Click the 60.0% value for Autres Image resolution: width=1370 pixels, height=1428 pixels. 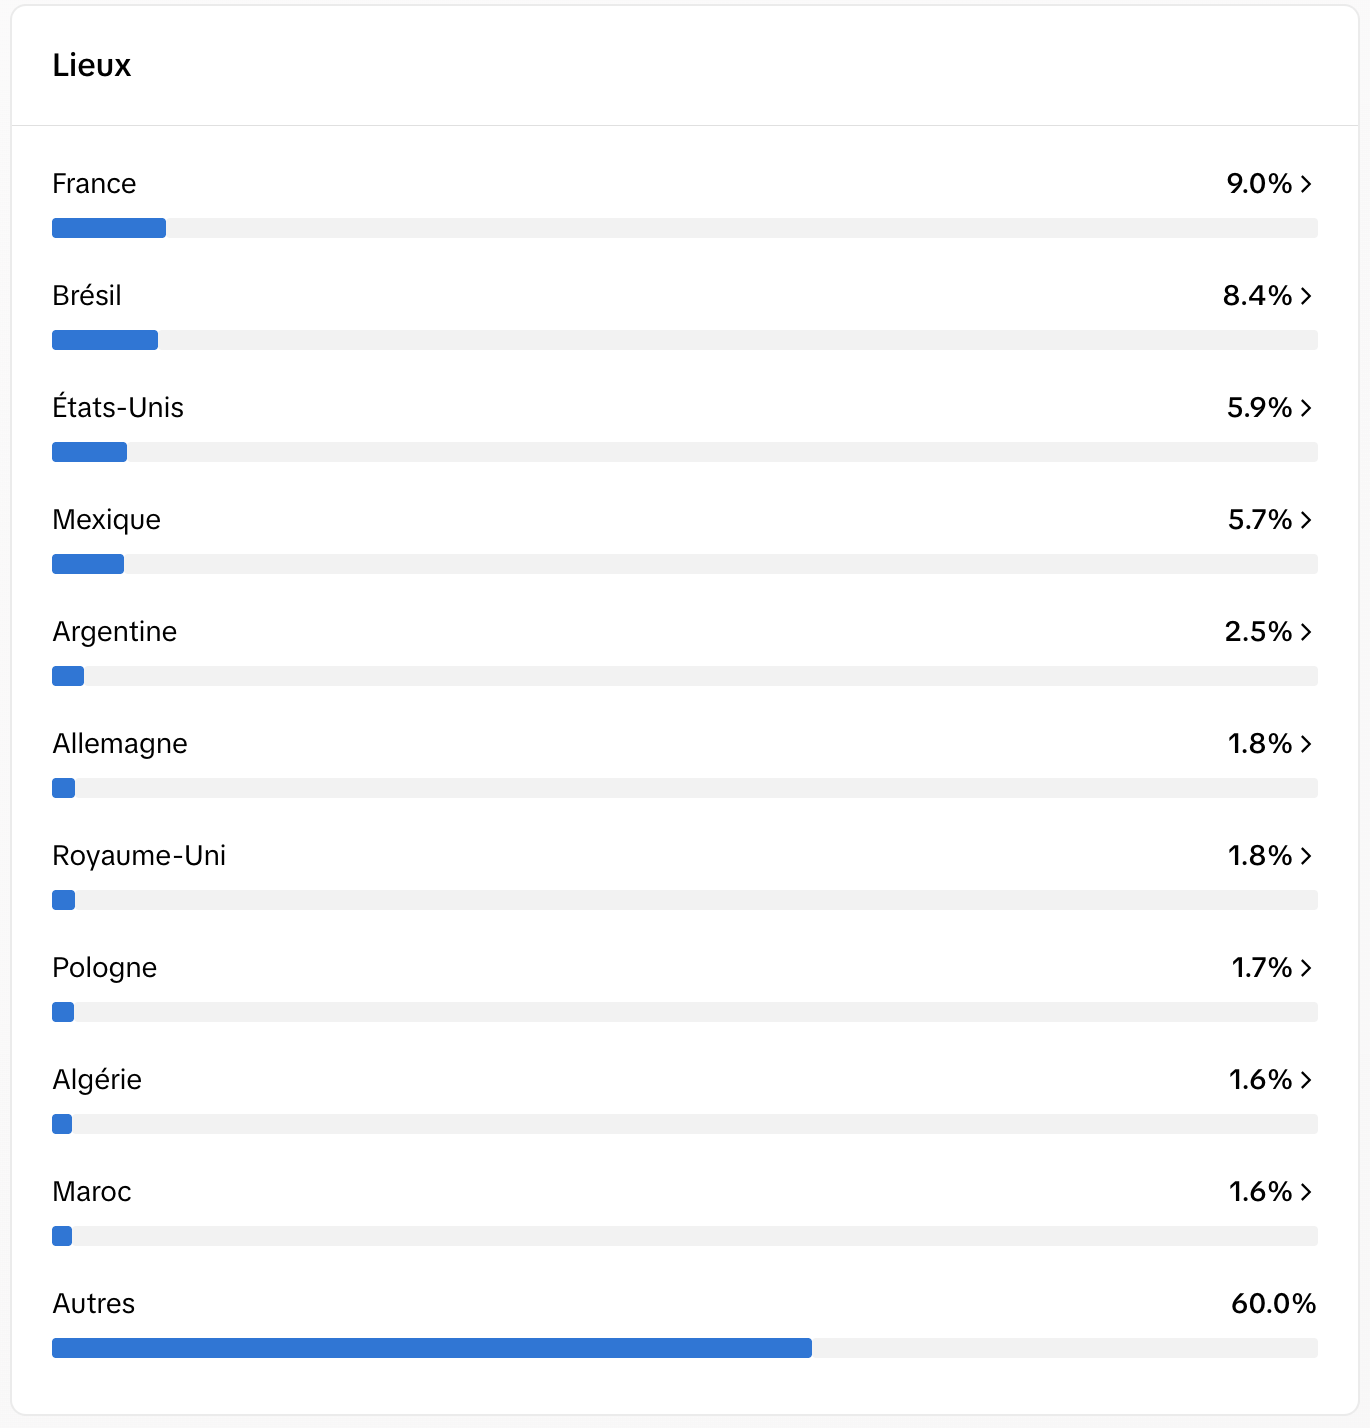(x=1274, y=1304)
